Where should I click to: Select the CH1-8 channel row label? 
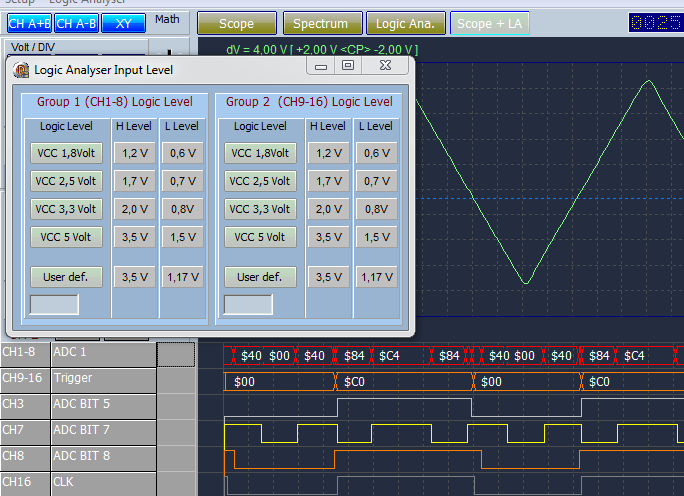pos(25,354)
